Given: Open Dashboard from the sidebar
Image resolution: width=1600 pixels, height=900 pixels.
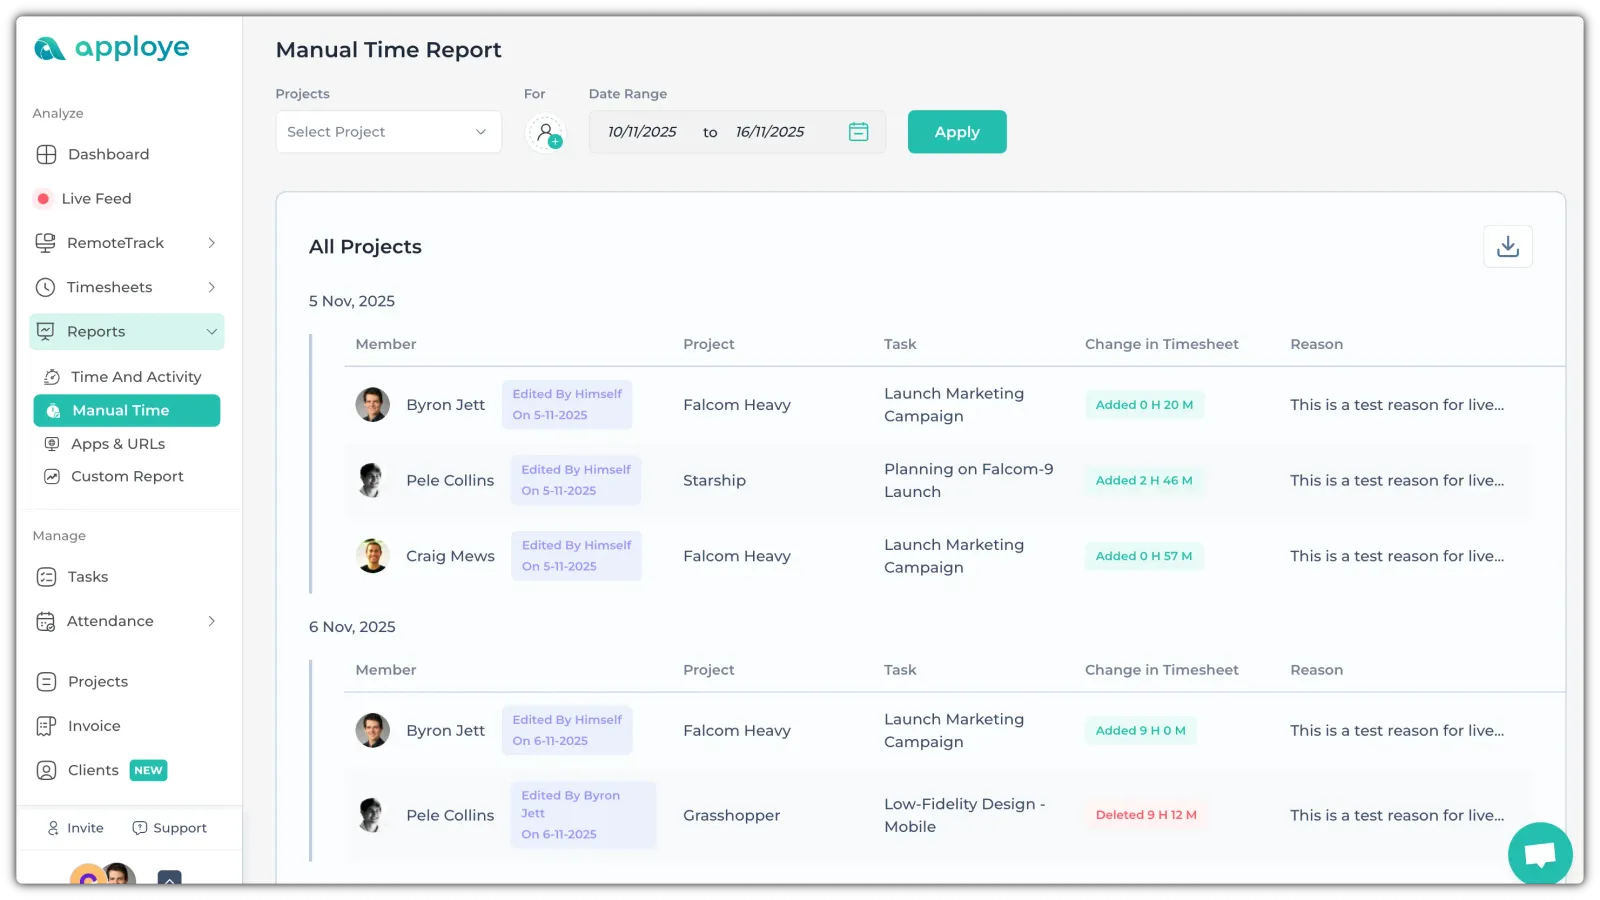Looking at the screenshot, I should point(108,154).
